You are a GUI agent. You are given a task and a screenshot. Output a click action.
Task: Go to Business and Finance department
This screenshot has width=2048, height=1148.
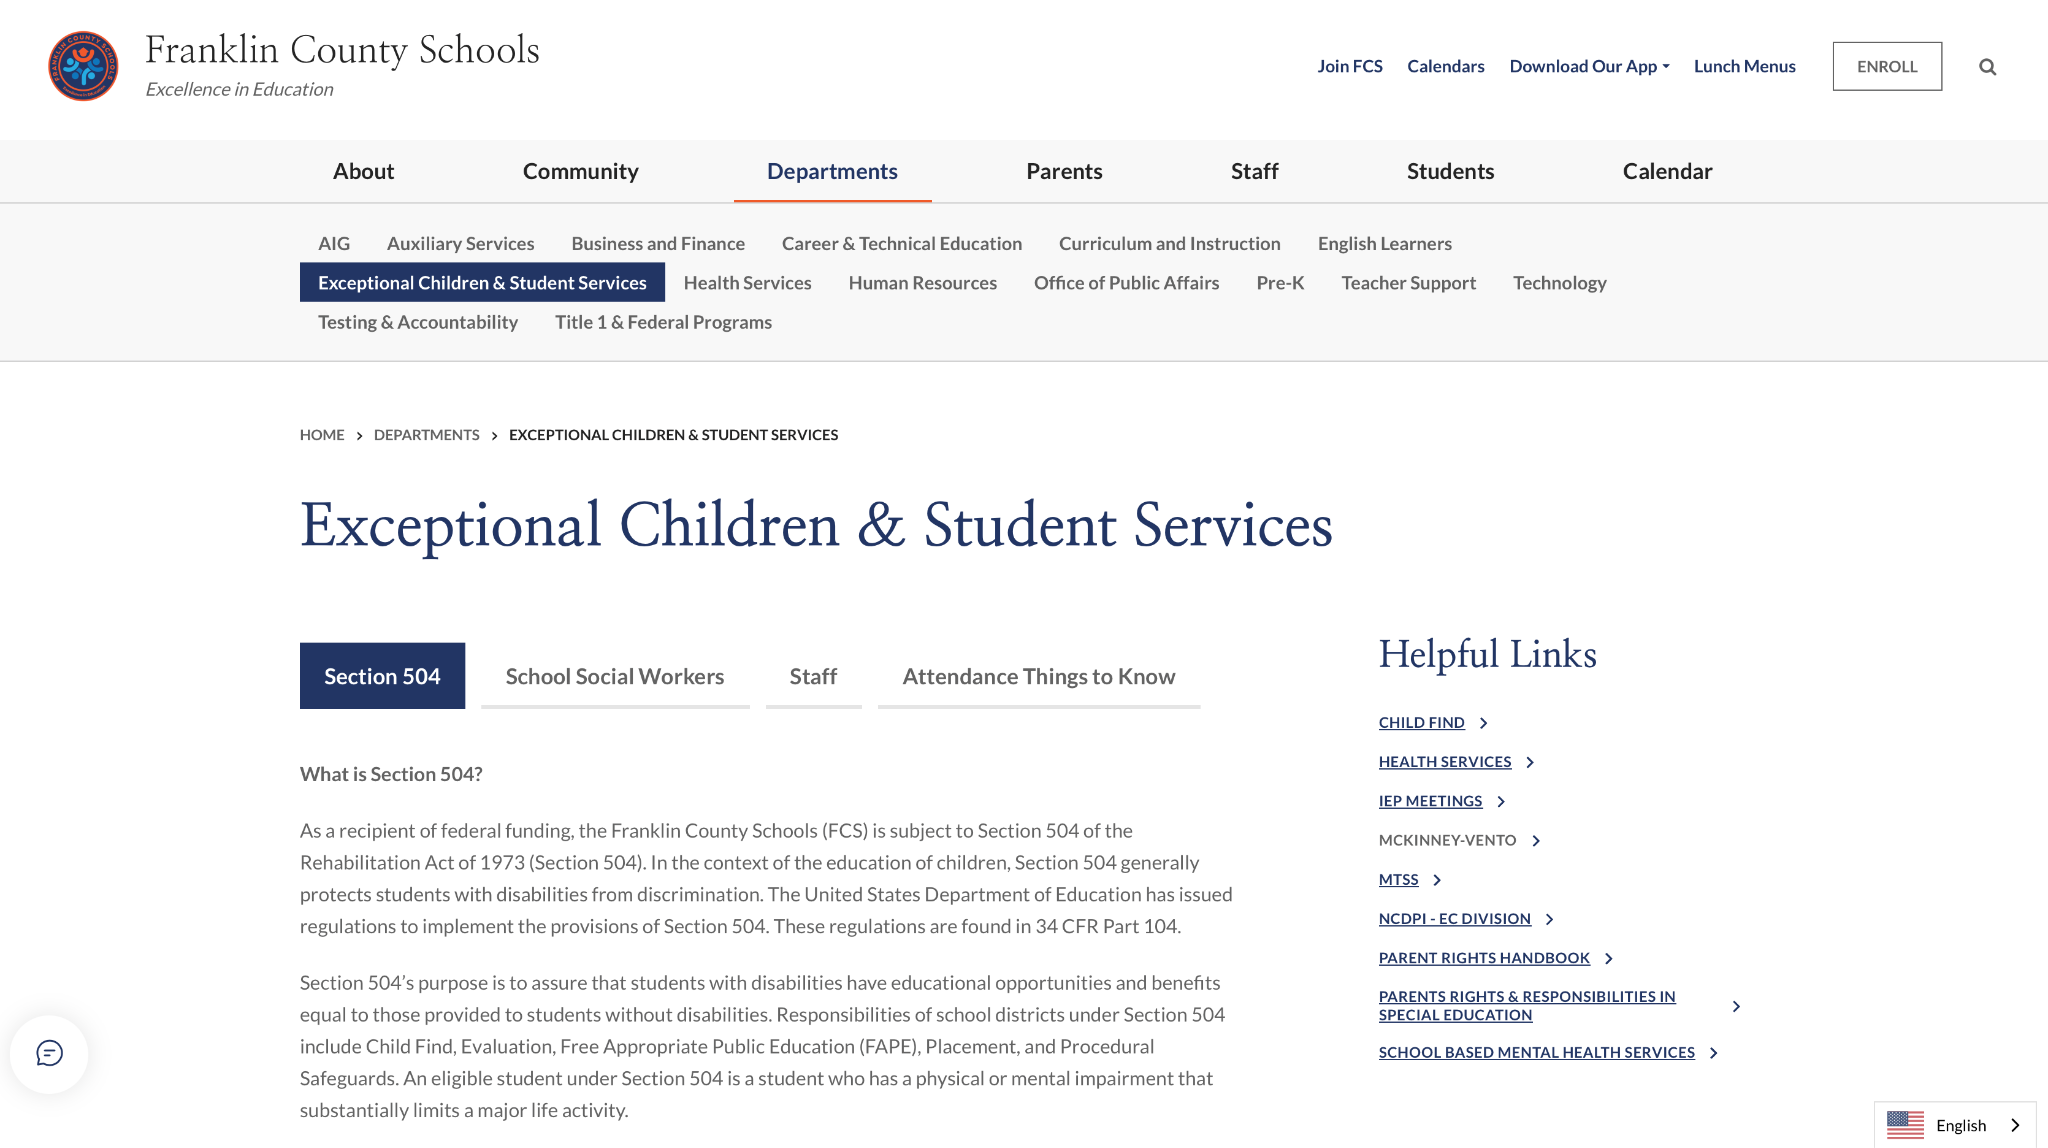tap(658, 243)
